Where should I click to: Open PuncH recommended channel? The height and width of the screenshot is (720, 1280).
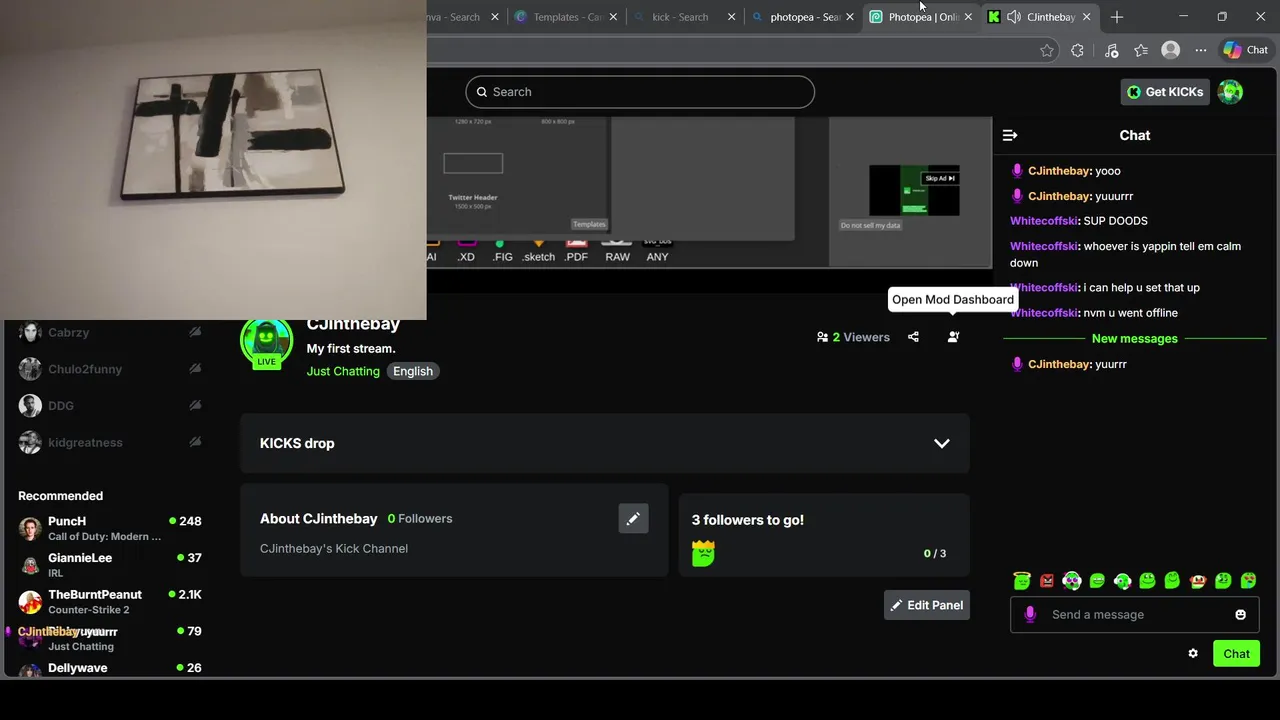(110, 528)
